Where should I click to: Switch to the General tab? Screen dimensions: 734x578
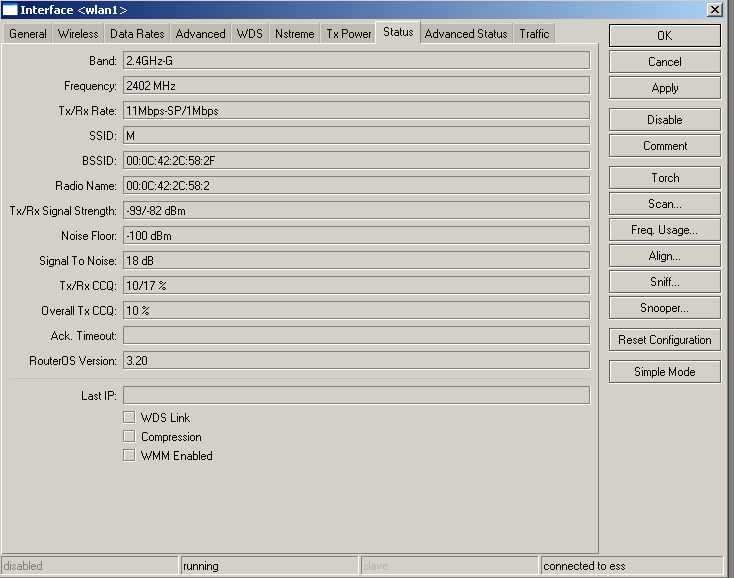pos(27,34)
